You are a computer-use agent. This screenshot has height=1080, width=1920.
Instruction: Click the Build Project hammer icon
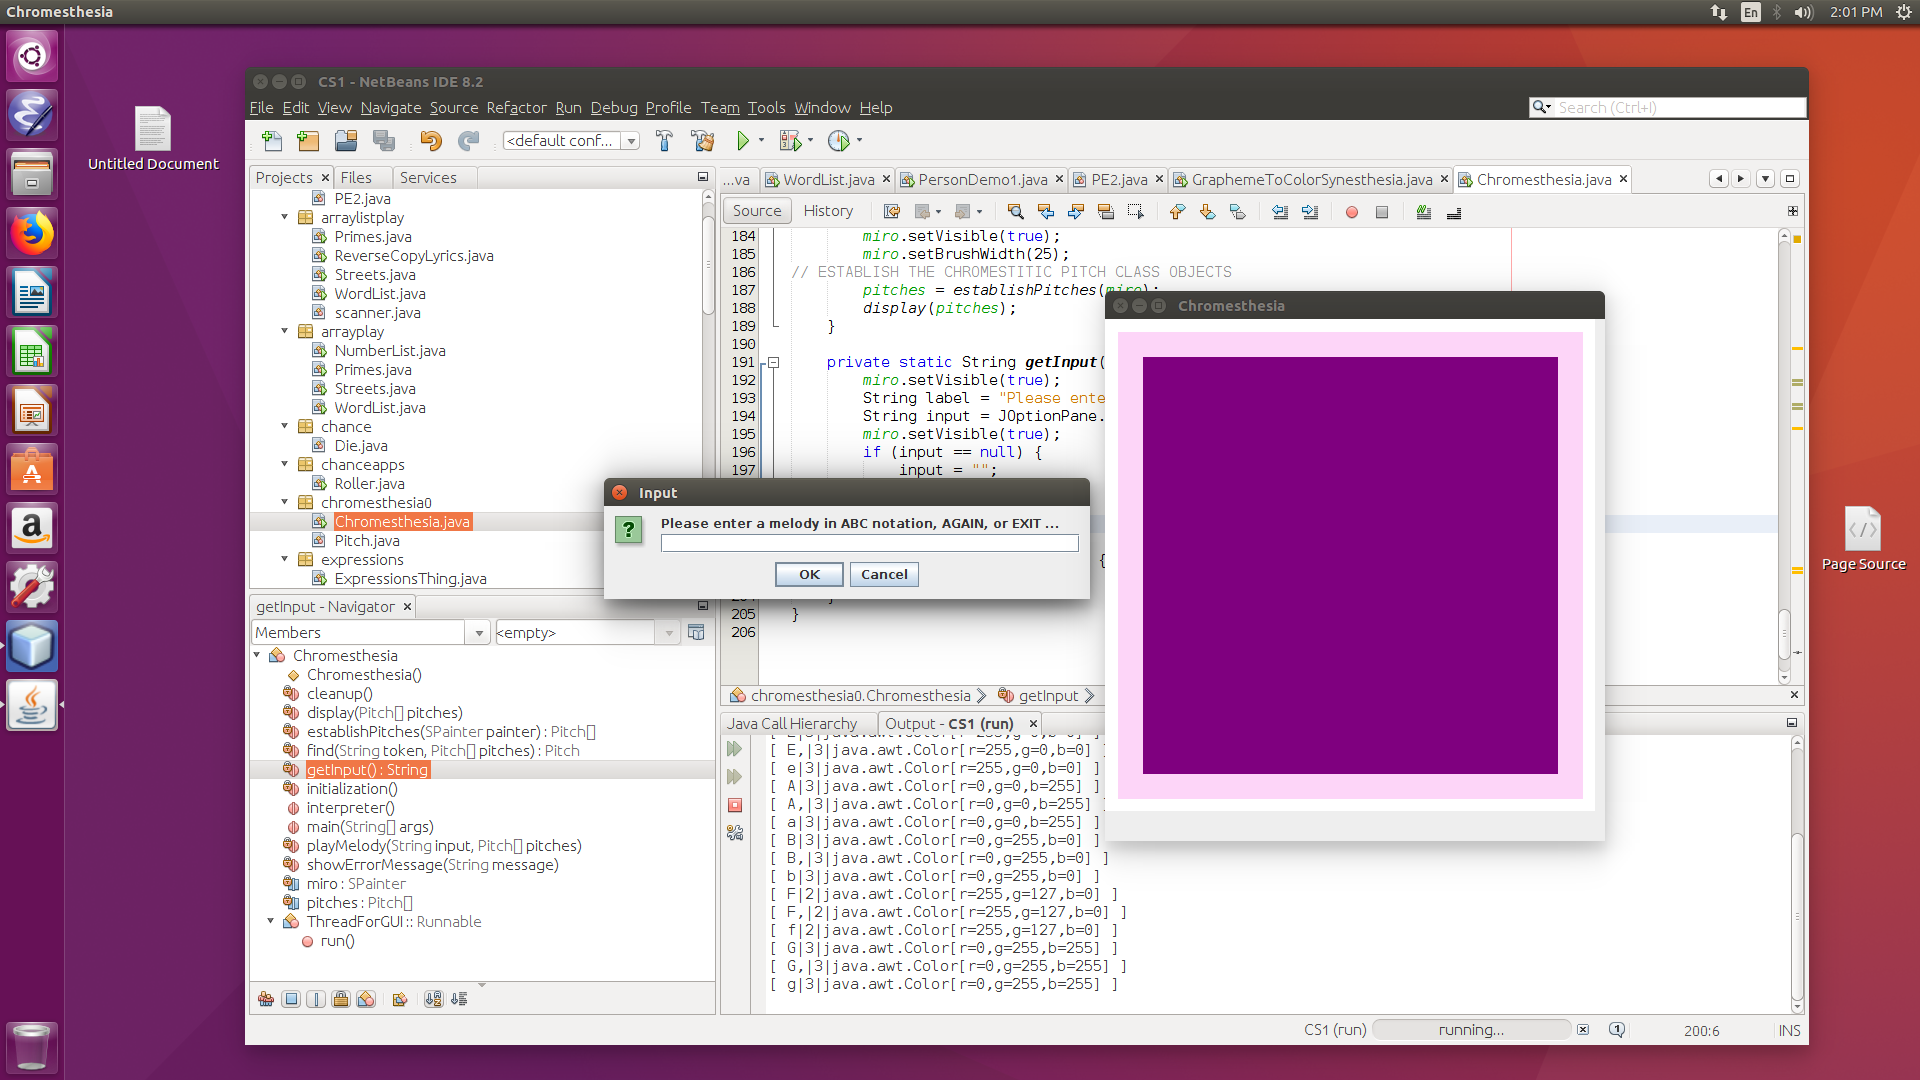(665, 141)
